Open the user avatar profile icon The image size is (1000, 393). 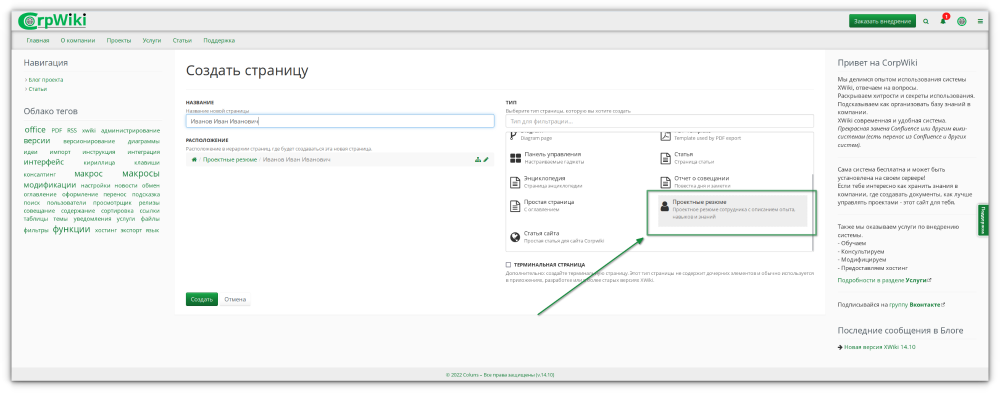962,21
